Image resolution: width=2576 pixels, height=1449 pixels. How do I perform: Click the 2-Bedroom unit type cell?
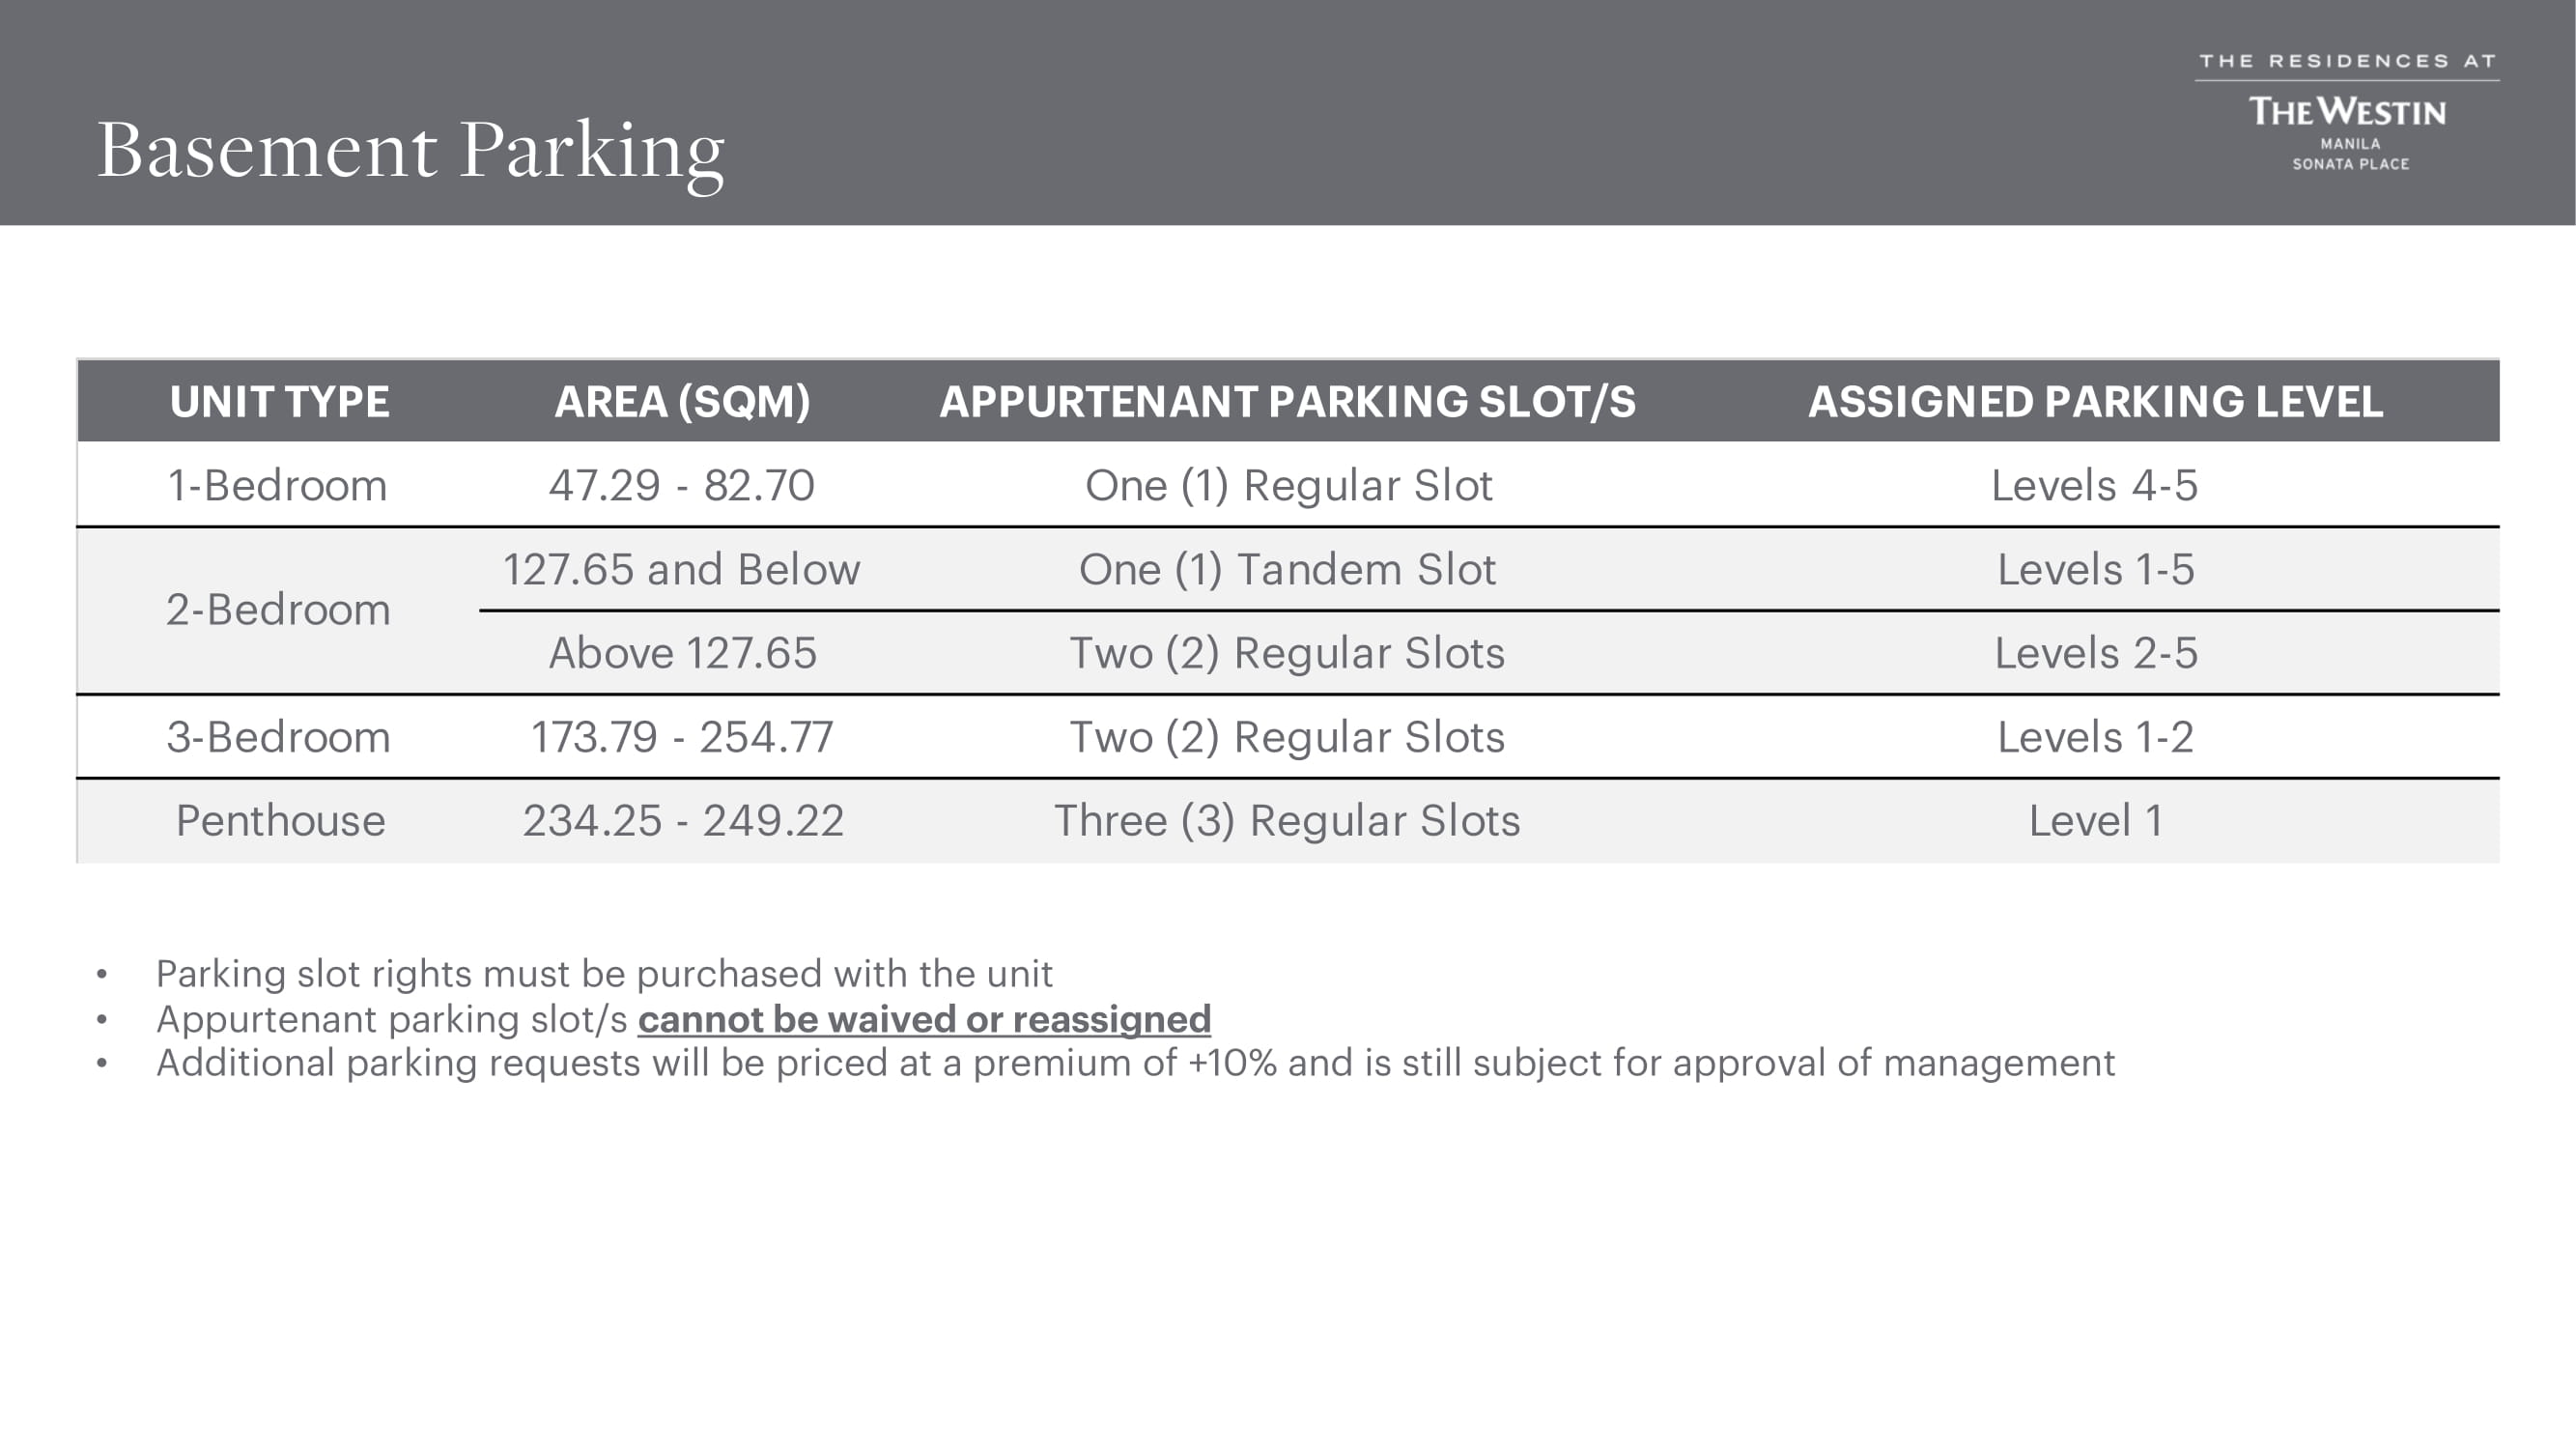coord(278,610)
